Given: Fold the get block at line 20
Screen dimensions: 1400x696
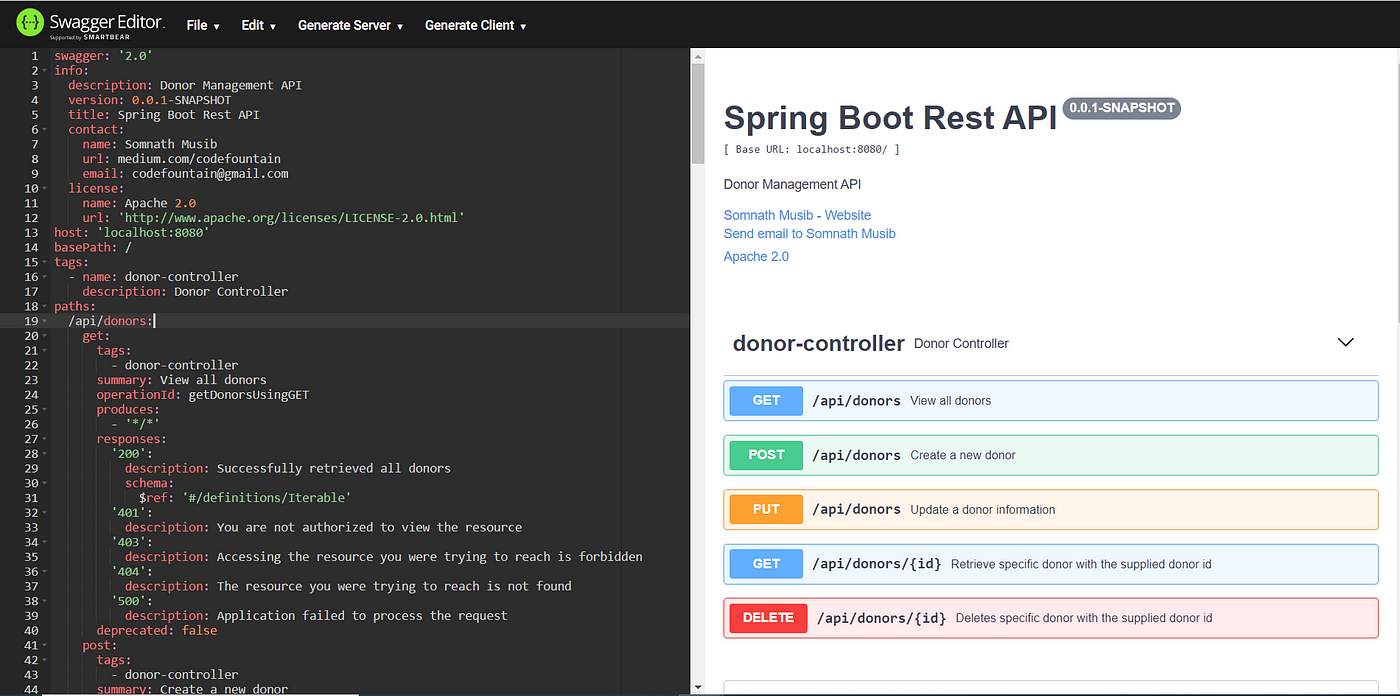Looking at the screenshot, I should [x=45, y=336].
